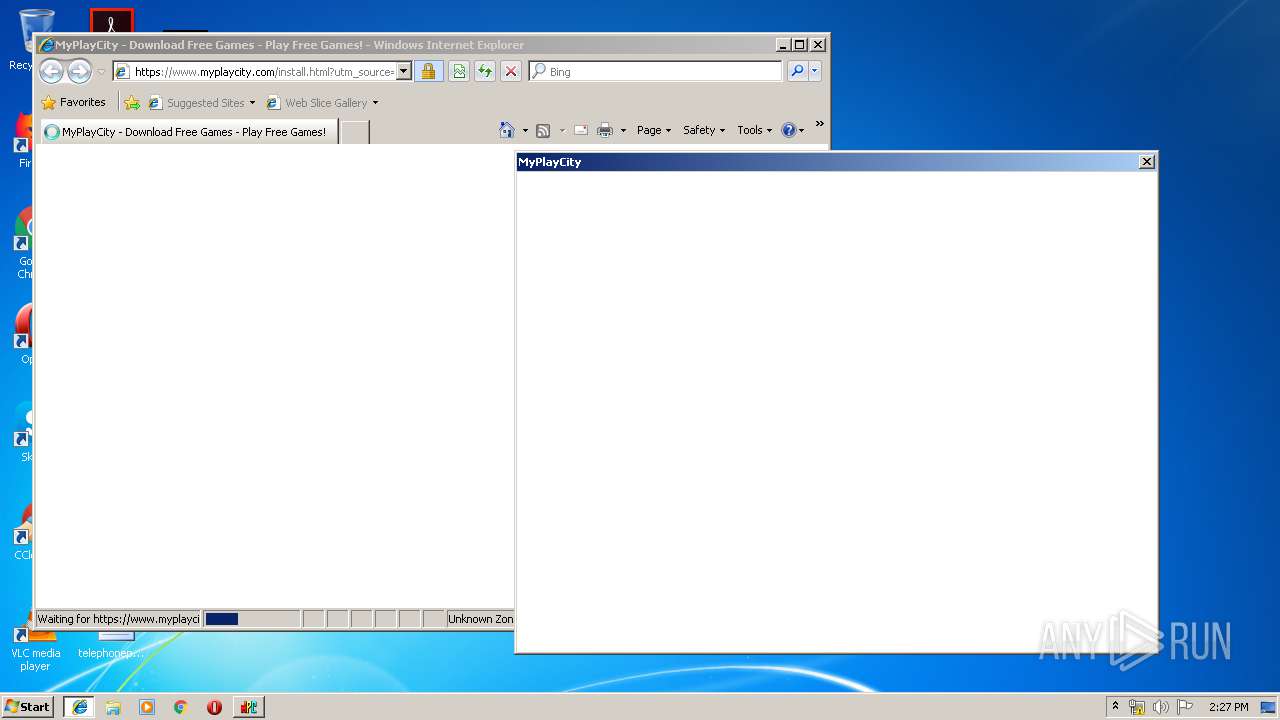Select the telephonep... desktop file icon
Image resolution: width=1280 pixels, height=720 pixels.
(110, 645)
